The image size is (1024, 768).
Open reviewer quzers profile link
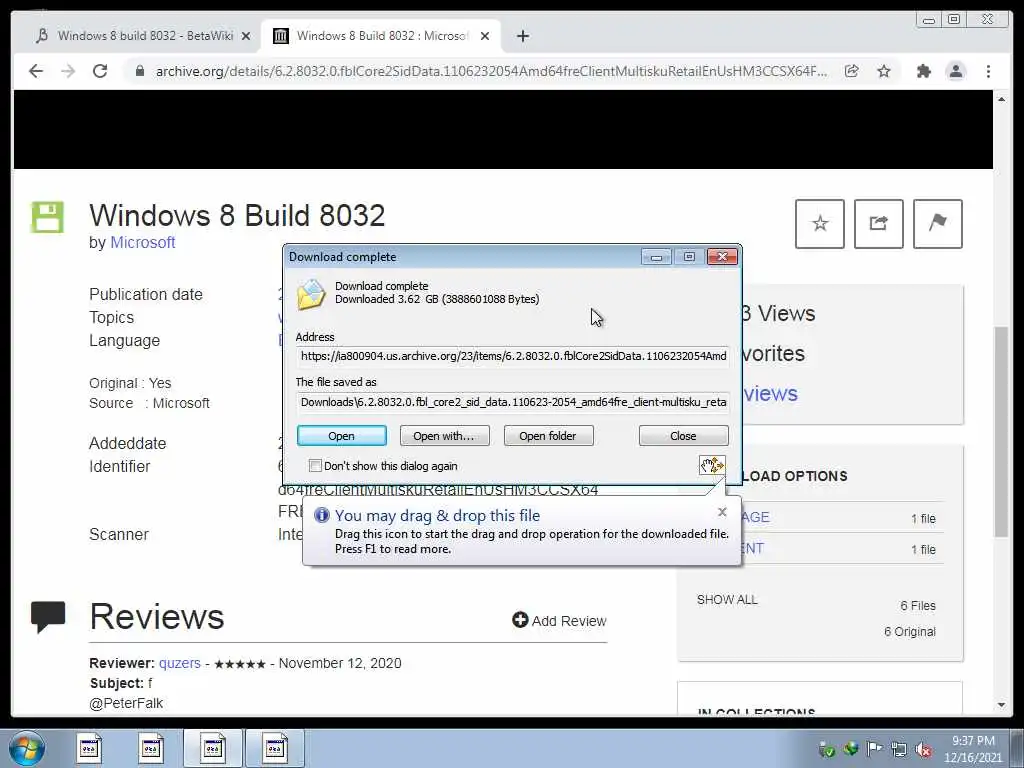tap(180, 663)
